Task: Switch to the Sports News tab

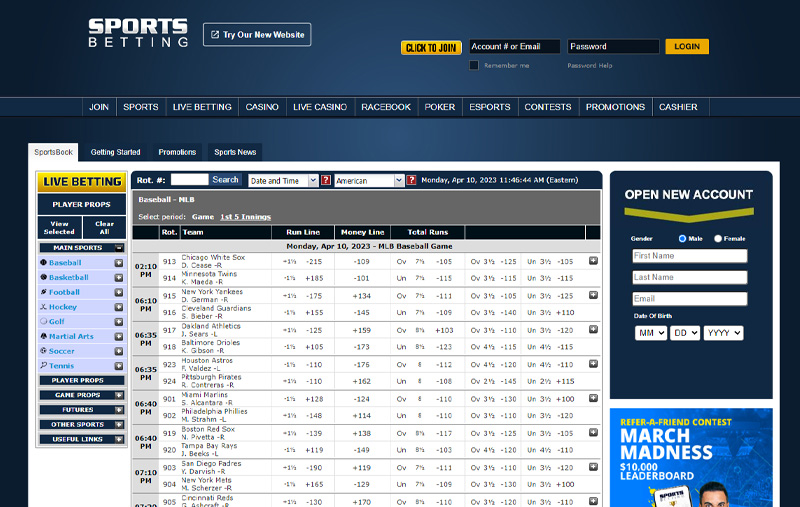Action: point(235,152)
